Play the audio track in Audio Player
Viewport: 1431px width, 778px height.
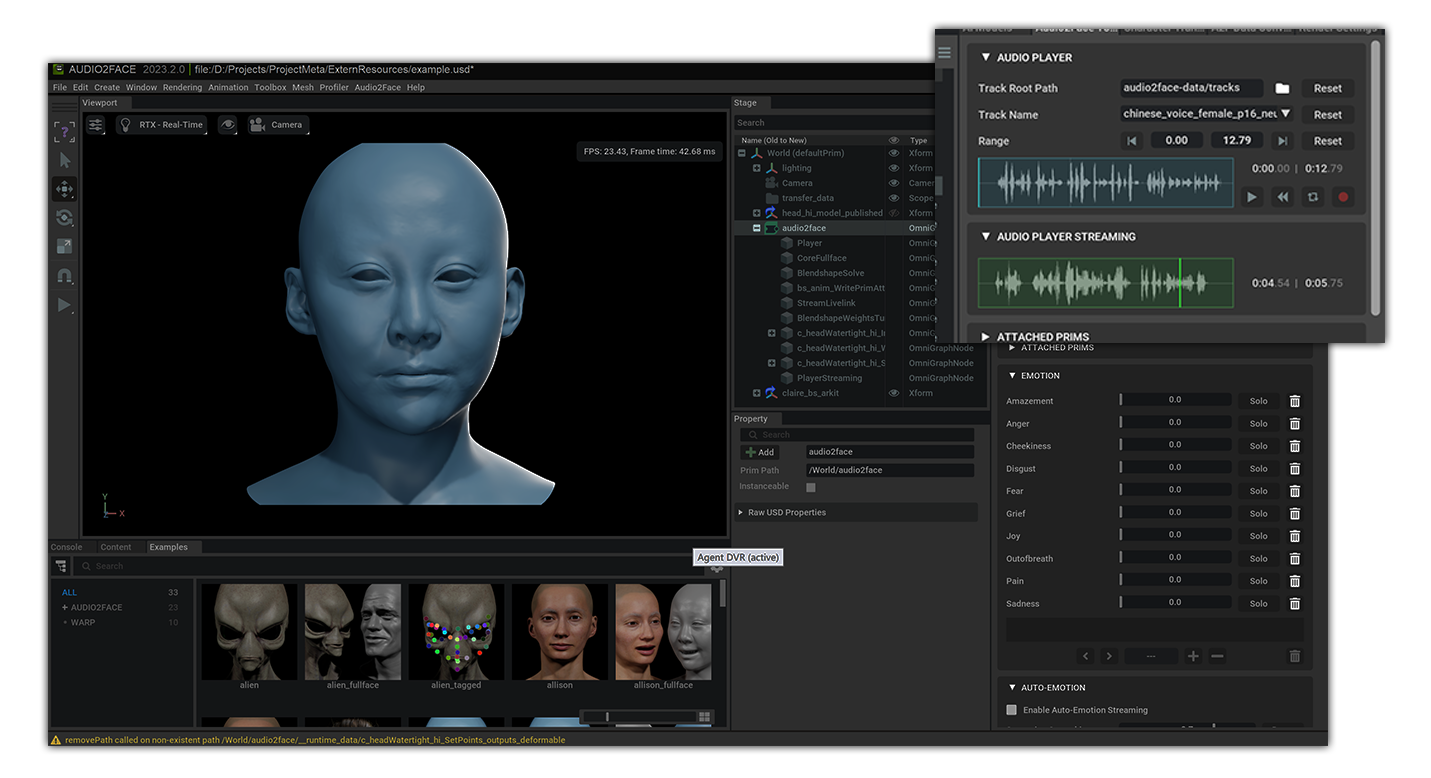coord(1251,197)
